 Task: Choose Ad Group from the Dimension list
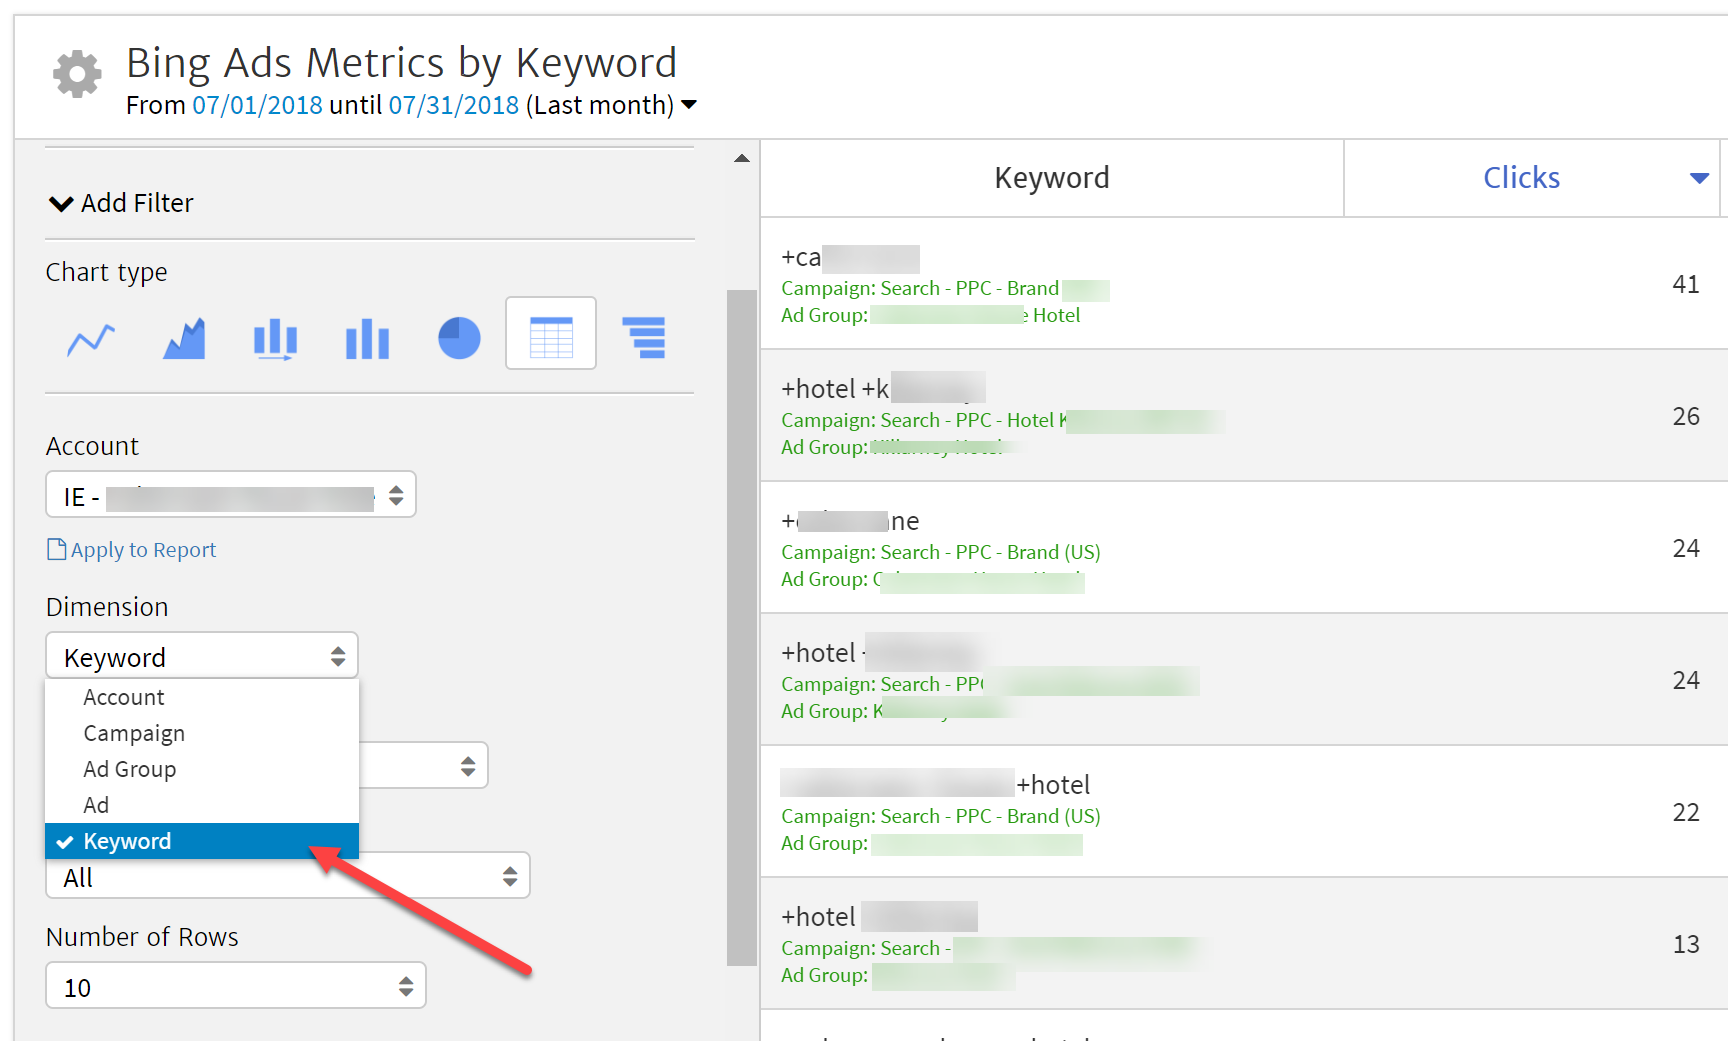(129, 769)
